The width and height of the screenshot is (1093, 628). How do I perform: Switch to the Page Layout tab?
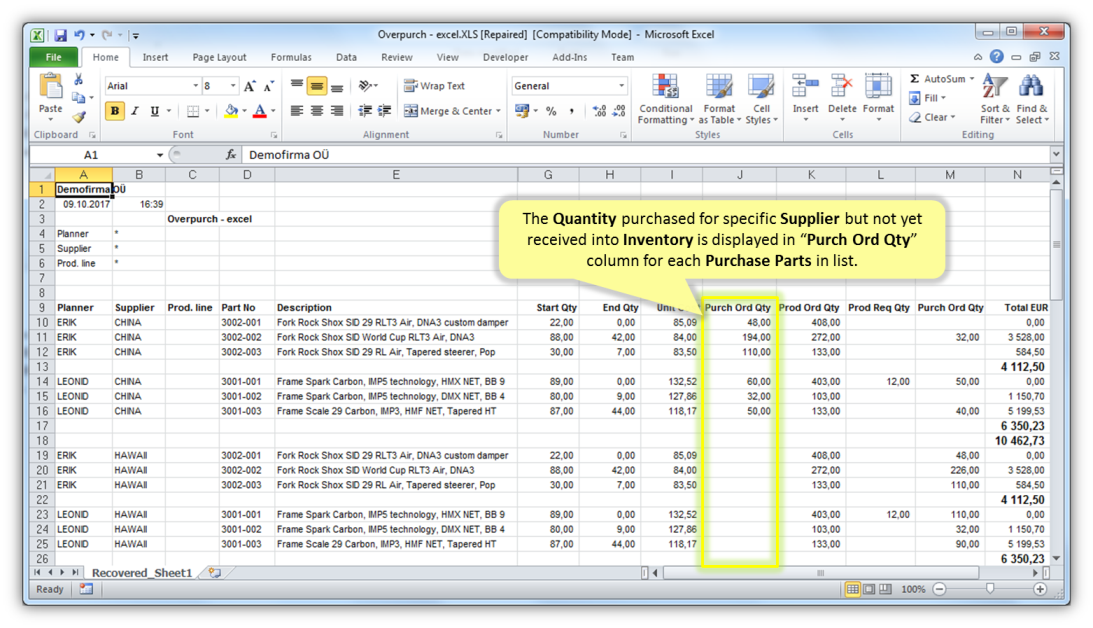pyautogui.click(x=219, y=57)
